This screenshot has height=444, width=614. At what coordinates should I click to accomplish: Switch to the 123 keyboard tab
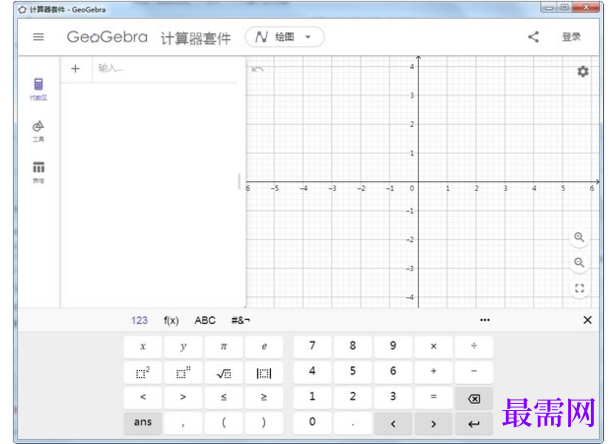pos(139,320)
